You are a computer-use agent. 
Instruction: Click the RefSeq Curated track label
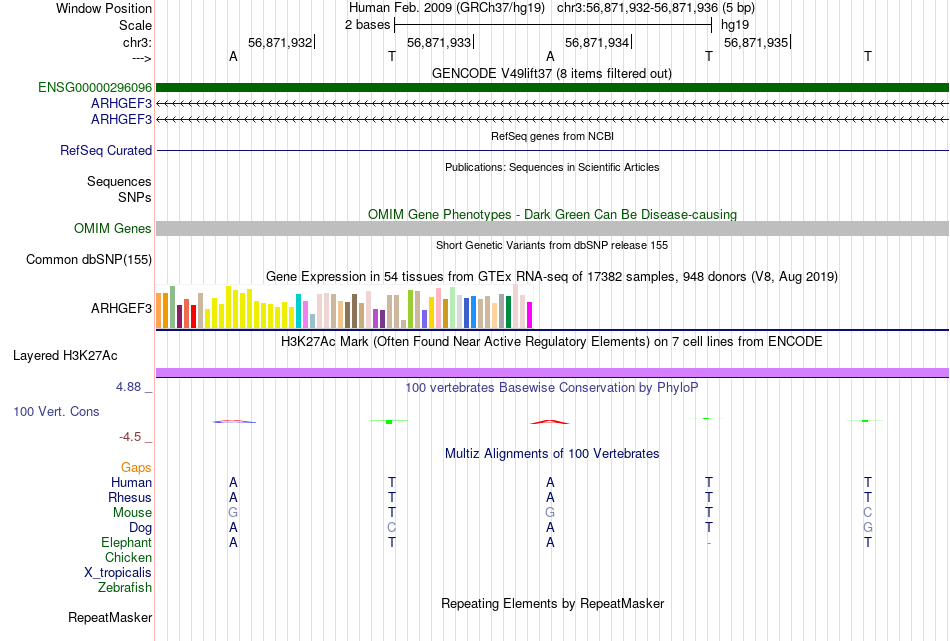(x=106, y=150)
